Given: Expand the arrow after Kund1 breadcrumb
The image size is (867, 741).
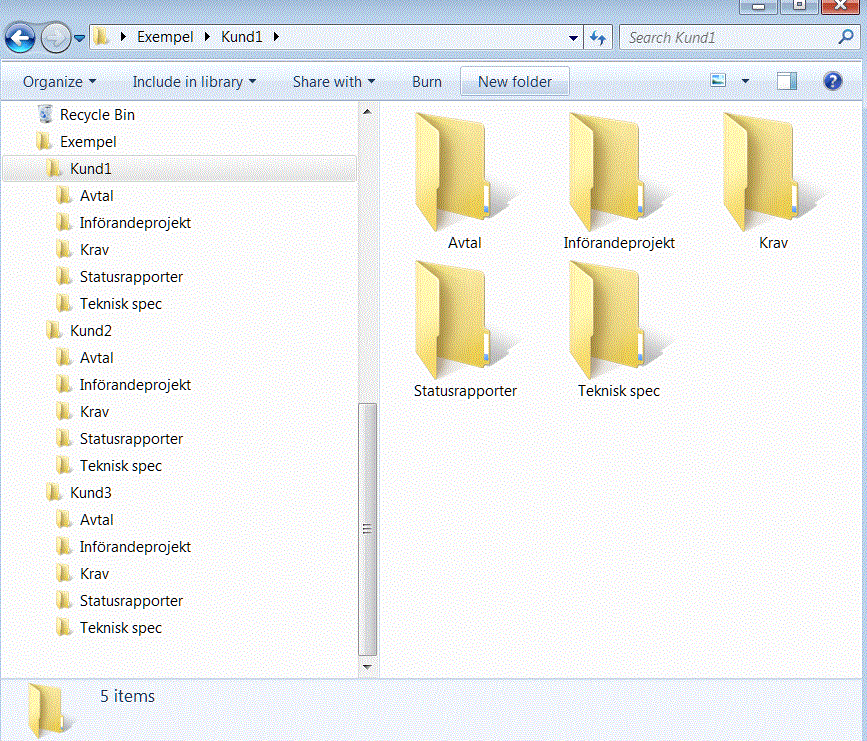Looking at the screenshot, I should click(x=276, y=37).
